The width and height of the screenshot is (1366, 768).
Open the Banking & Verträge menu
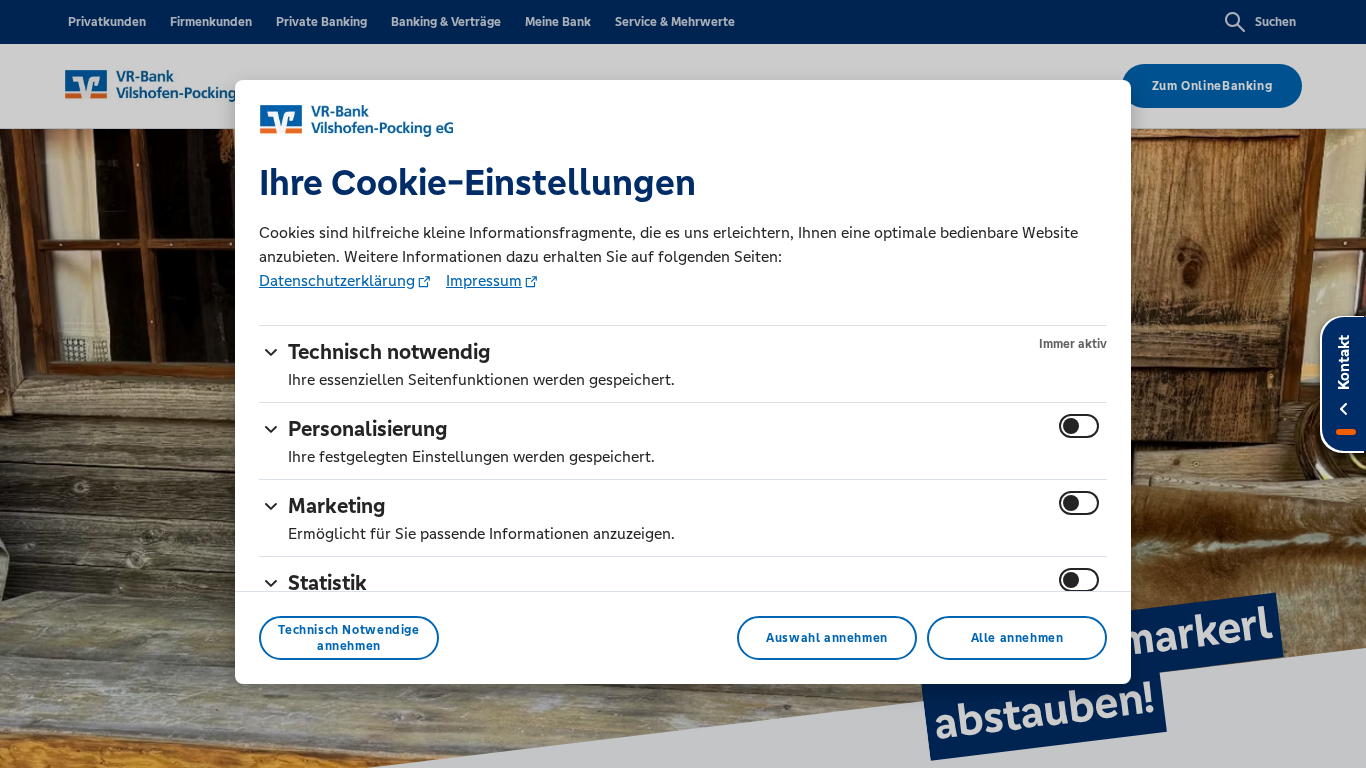pos(446,22)
